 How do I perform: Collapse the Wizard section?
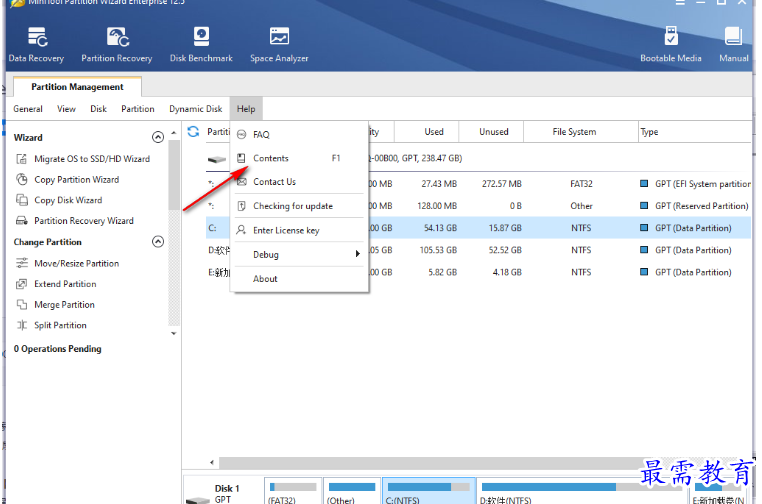pyautogui.click(x=158, y=137)
